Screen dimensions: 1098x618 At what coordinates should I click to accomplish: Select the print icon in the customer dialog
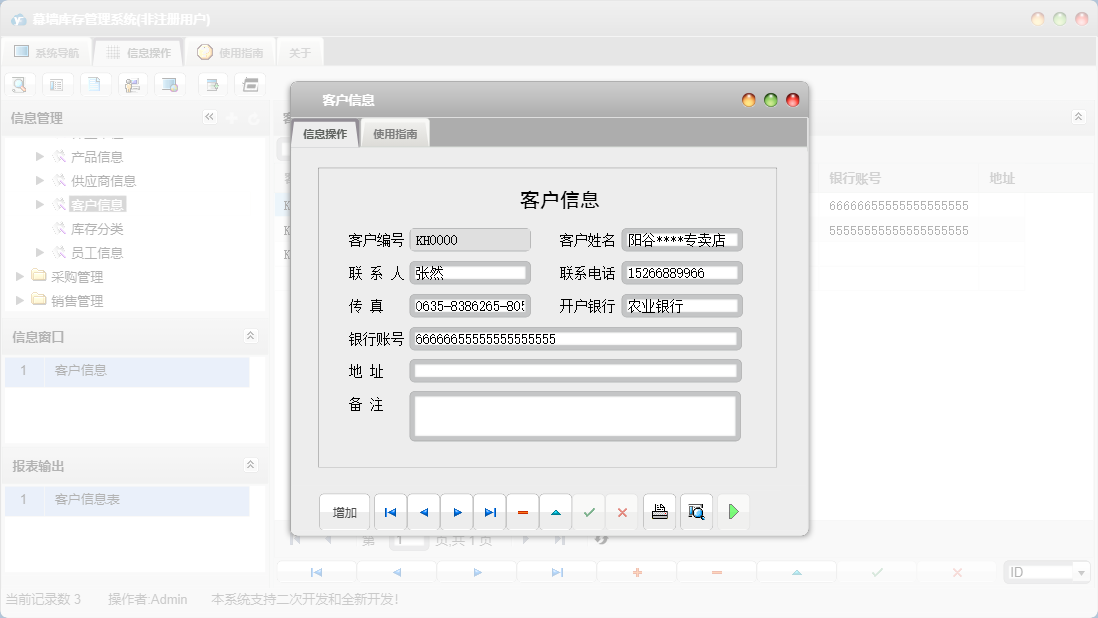click(x=659, y=511)
